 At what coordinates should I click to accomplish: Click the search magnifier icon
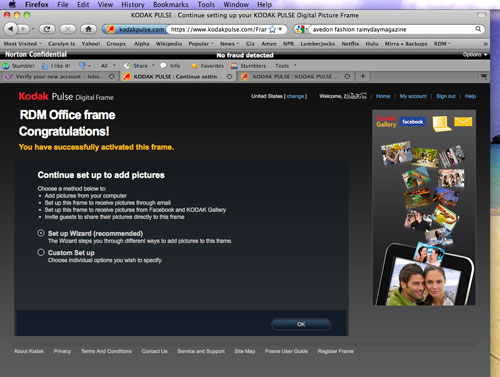[478, 29]
